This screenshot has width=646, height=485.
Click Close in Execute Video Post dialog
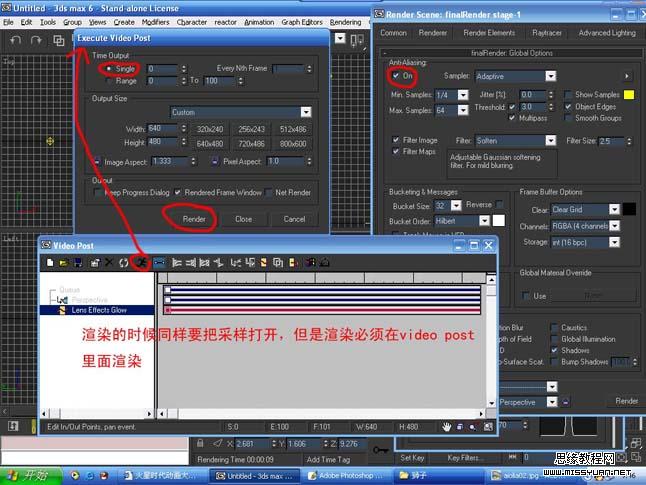243,219
